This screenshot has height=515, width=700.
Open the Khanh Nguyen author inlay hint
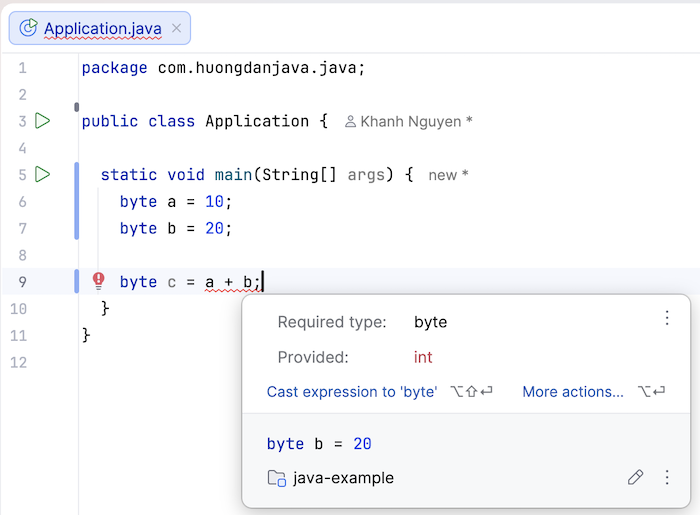click(x=408, y=121)
